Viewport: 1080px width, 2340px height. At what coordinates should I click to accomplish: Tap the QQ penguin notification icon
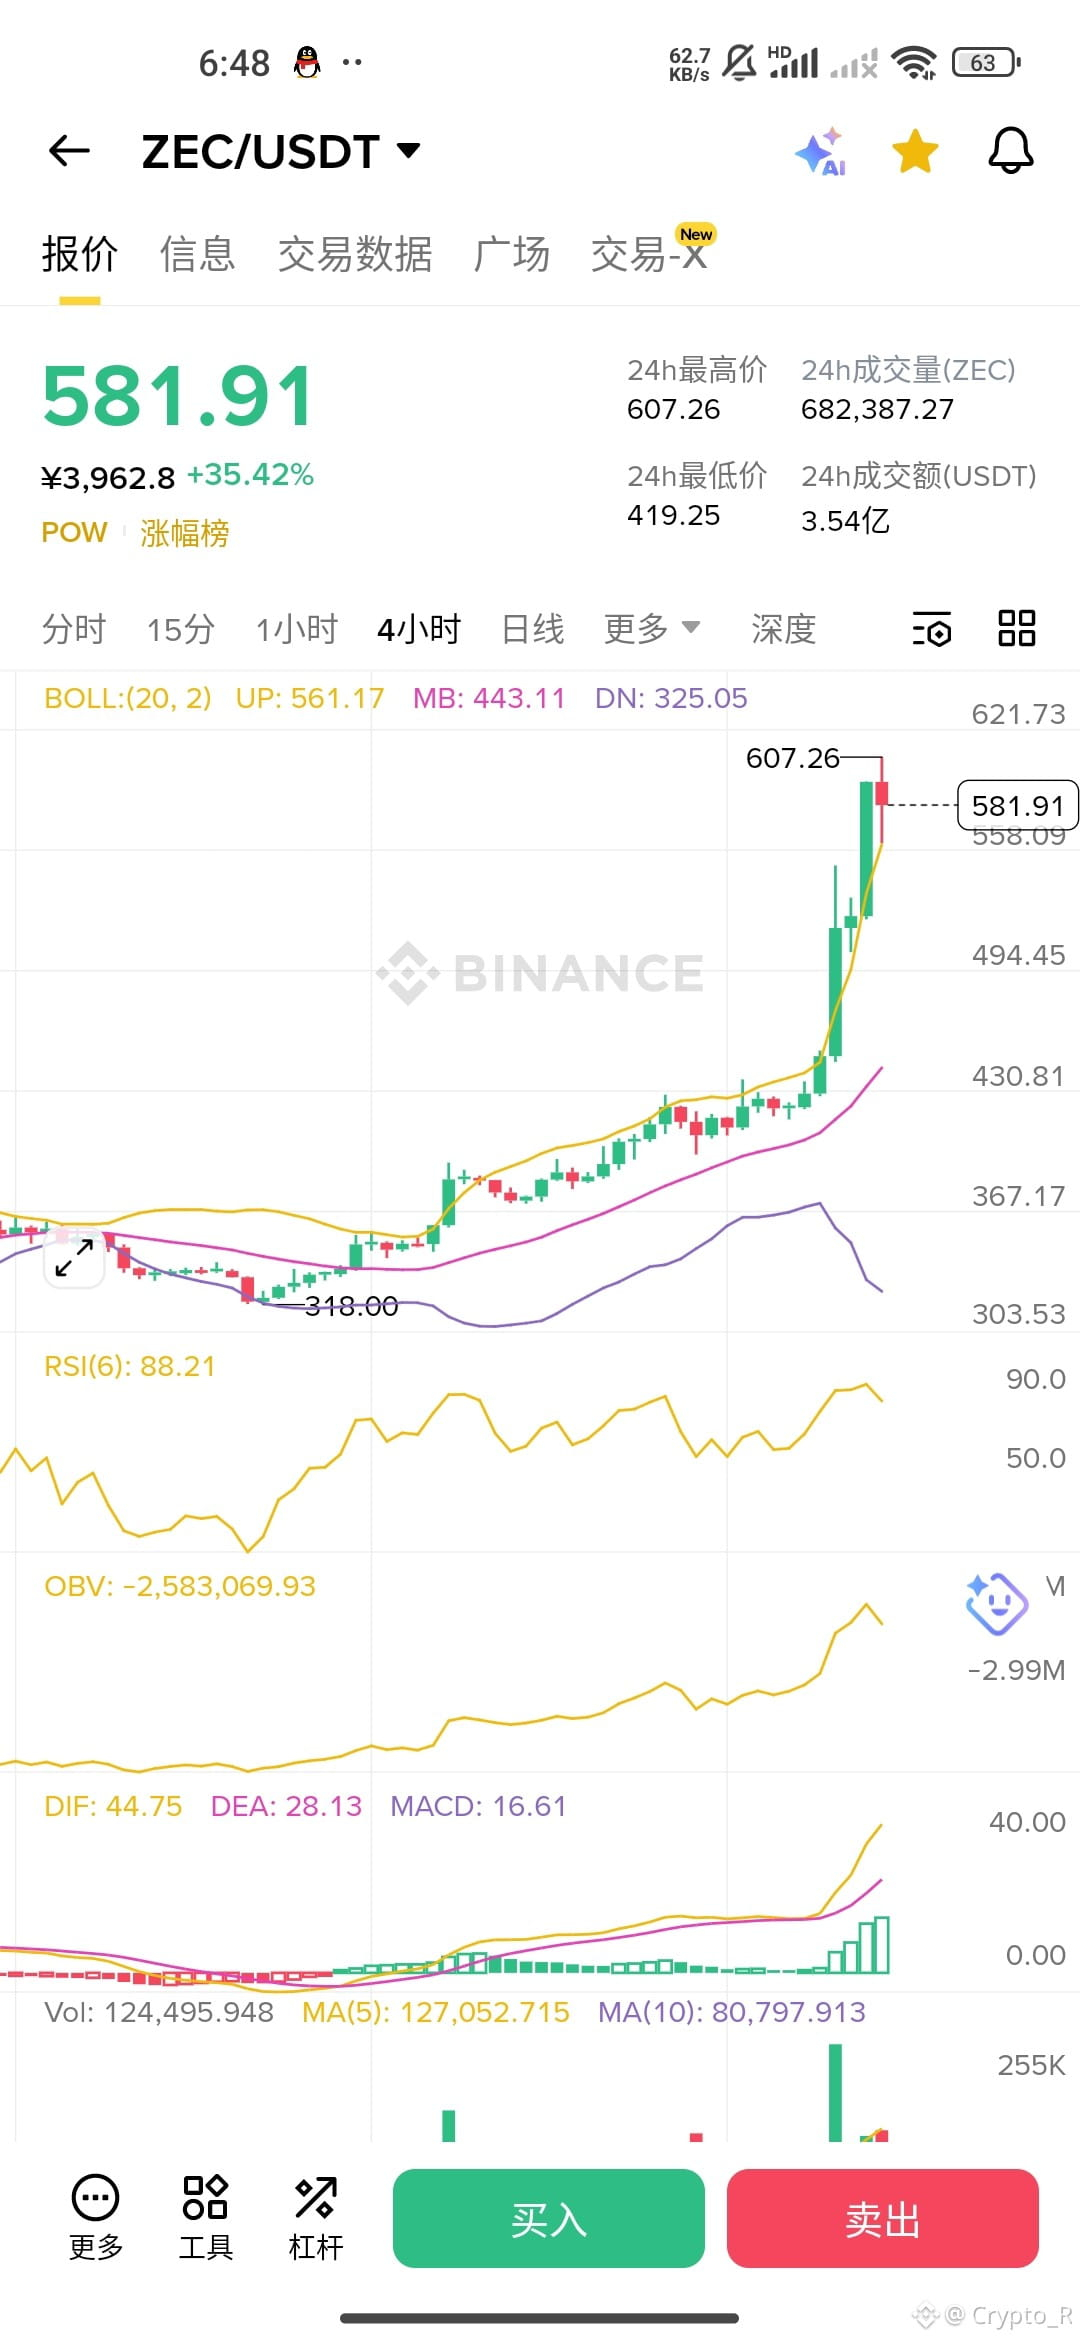[308, 63]
